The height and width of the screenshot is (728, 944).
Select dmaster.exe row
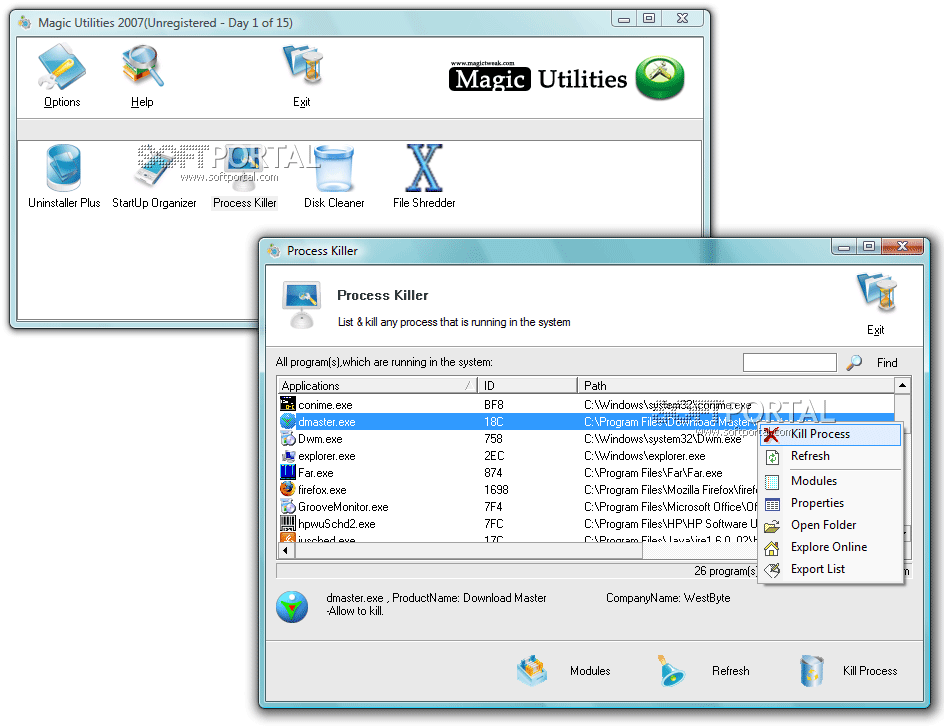[519, 422]
